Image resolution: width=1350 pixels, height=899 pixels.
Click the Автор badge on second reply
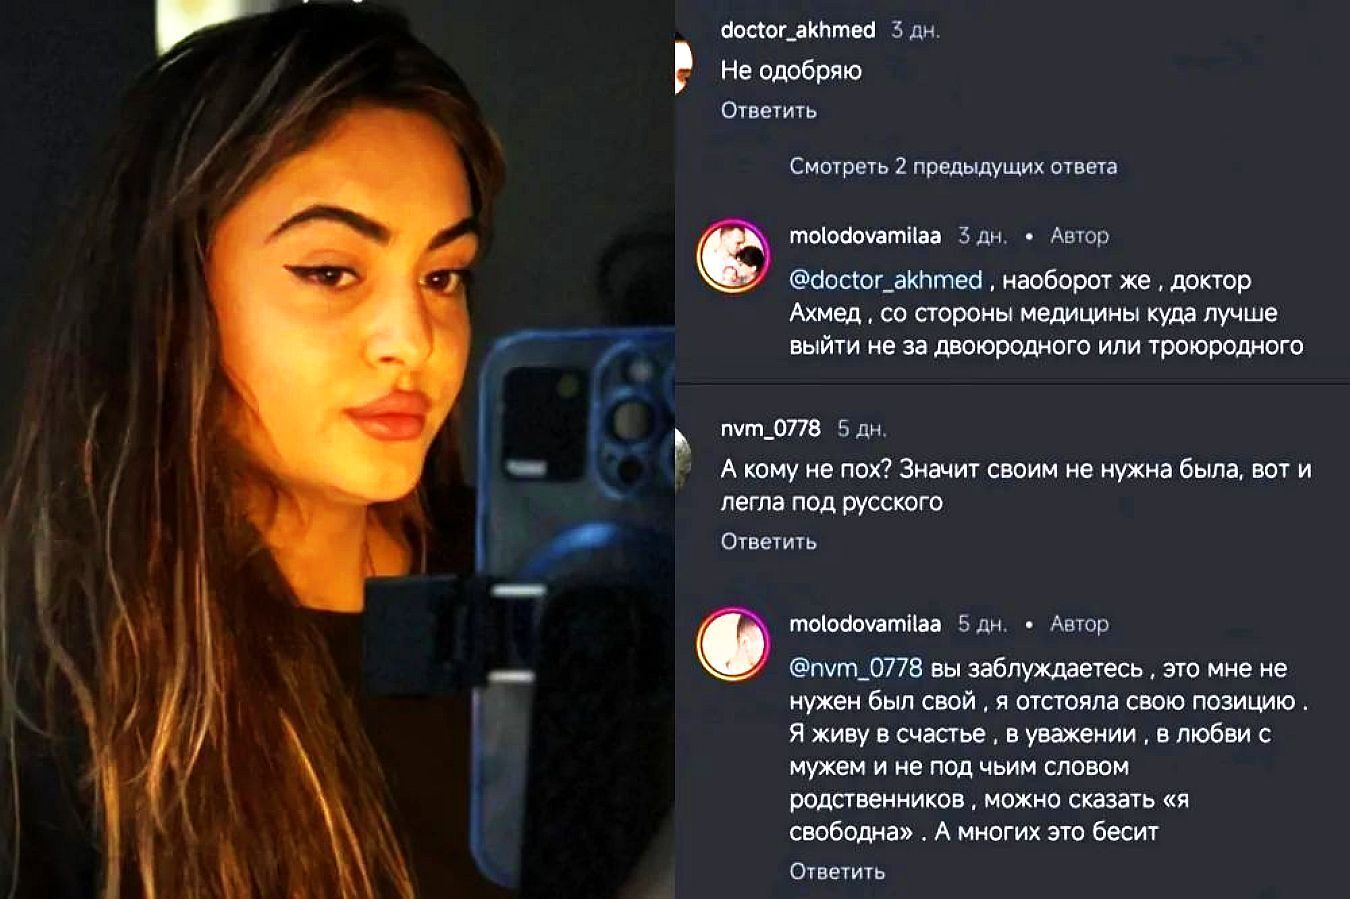click(1079, 624)
